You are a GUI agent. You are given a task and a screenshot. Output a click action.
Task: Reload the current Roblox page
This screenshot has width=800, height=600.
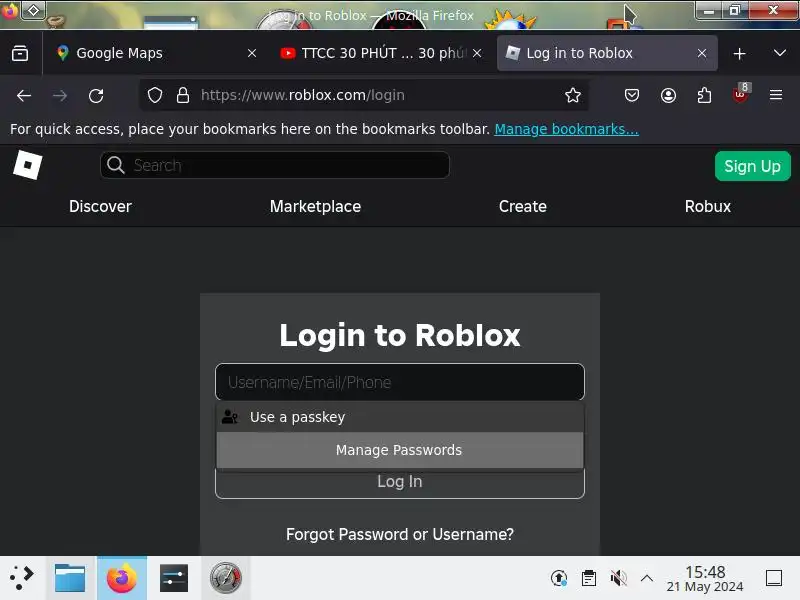pos(96,95)
